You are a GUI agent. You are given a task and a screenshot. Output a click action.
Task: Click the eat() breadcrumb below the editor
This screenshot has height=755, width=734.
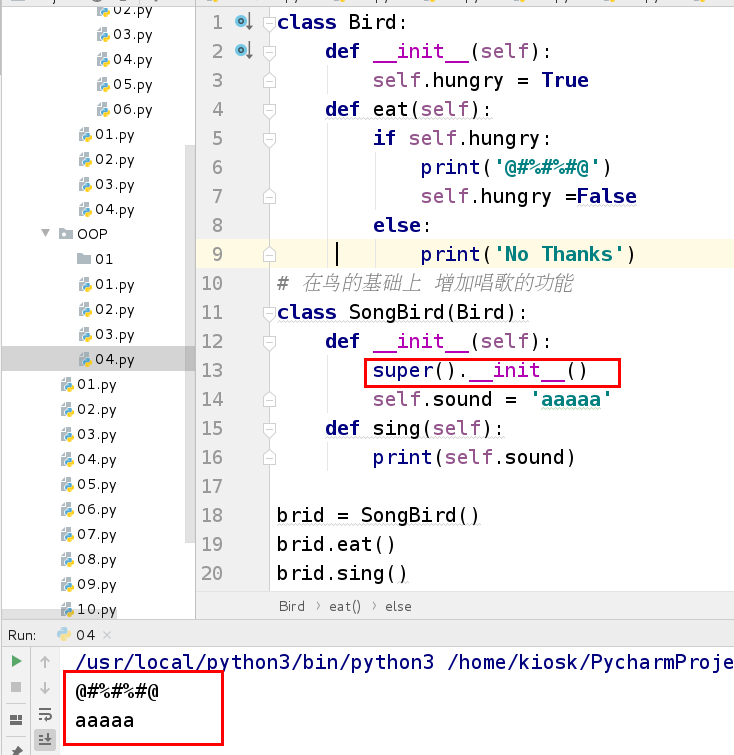345,606
